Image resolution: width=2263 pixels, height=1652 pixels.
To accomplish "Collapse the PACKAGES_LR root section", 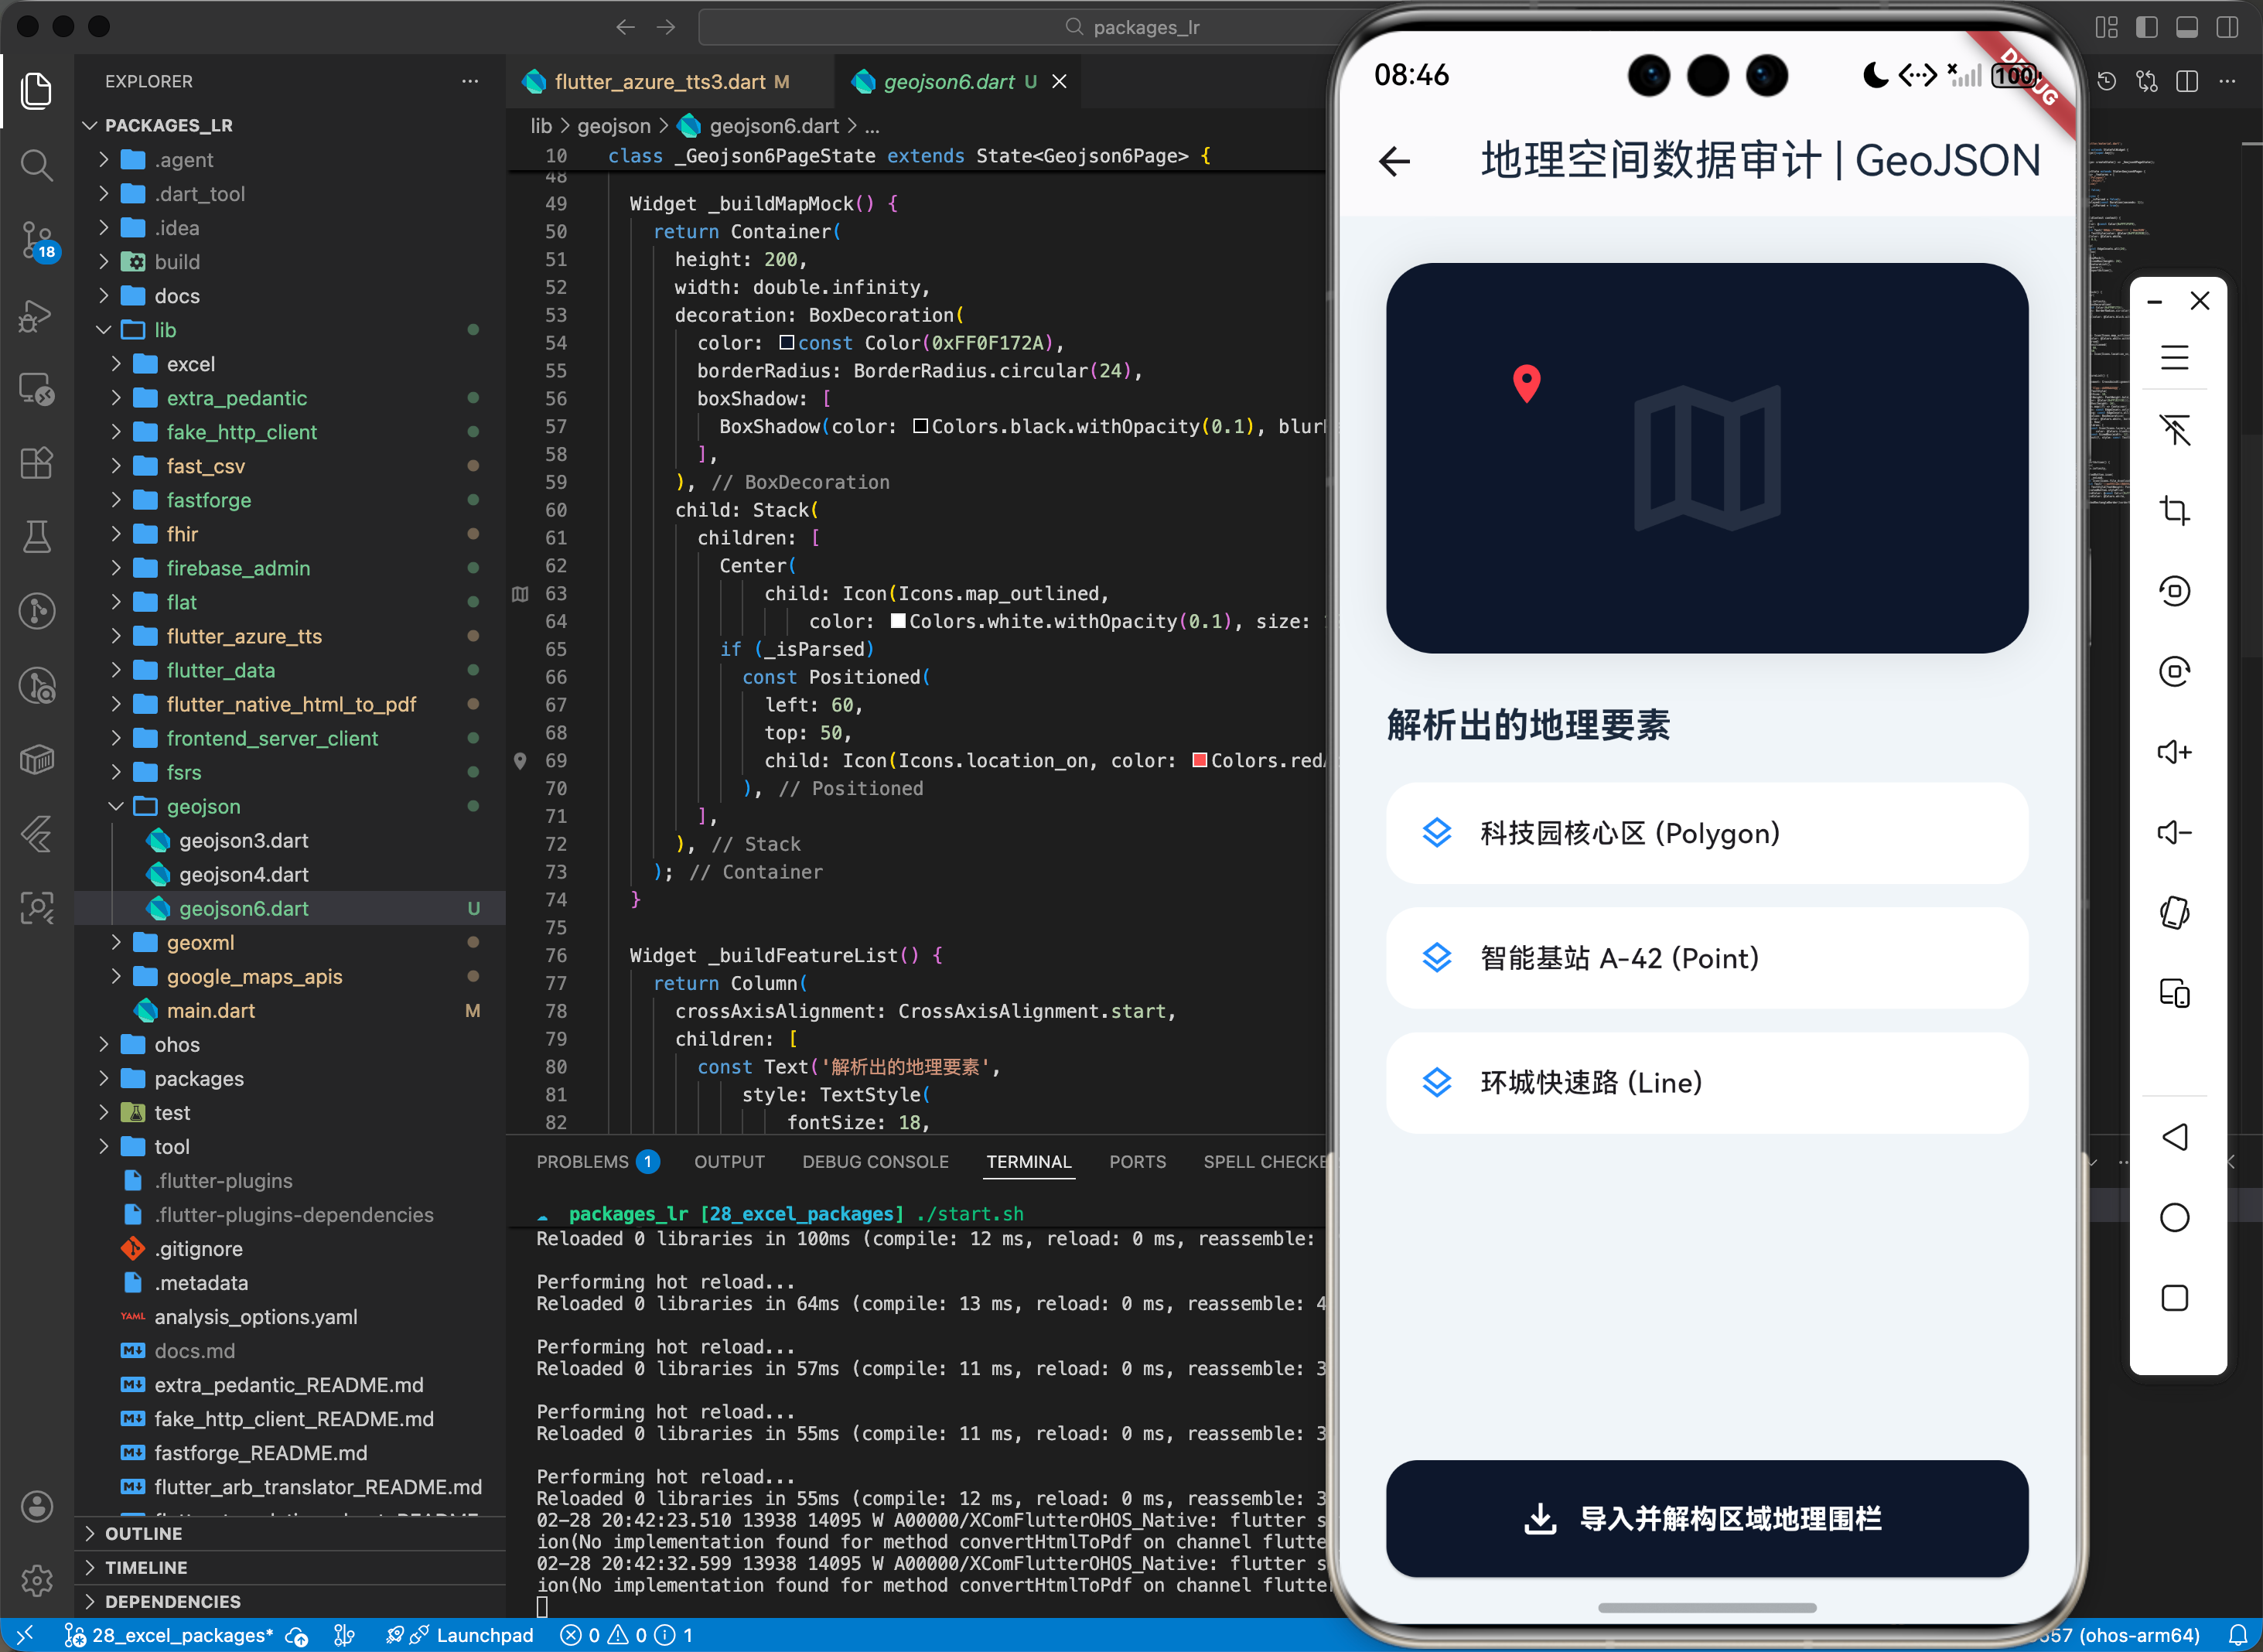I will click(290, 125).
